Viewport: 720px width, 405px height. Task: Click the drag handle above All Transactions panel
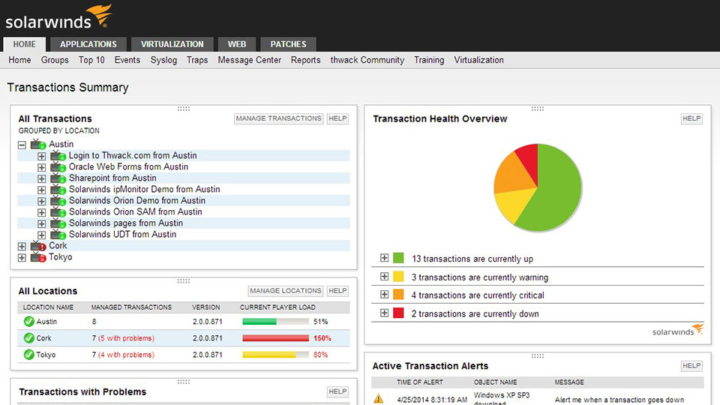184,109
